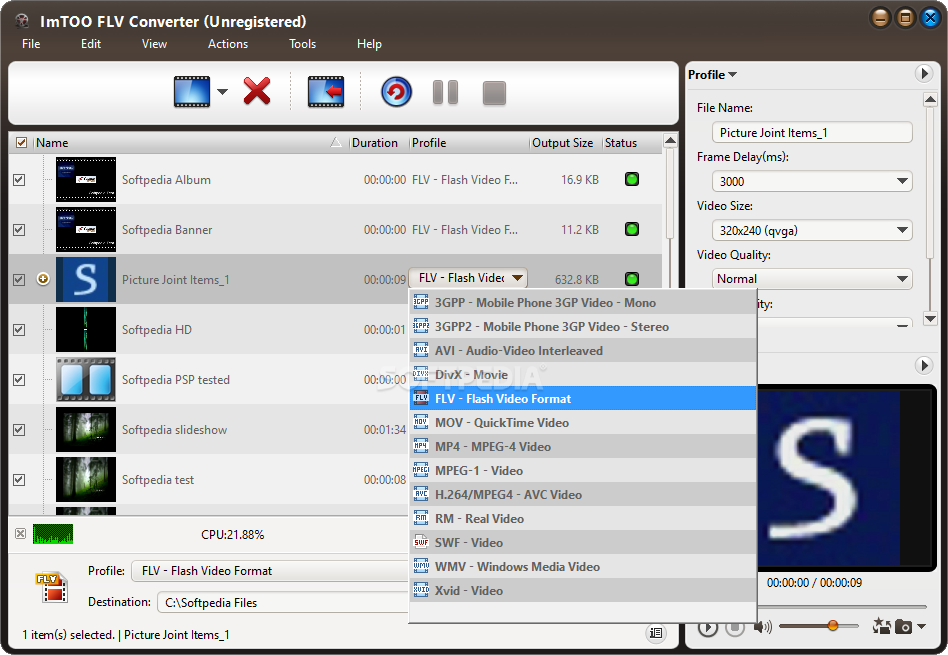Click the red X Remove icon
948x655 pixels.
tap(257, 91)
